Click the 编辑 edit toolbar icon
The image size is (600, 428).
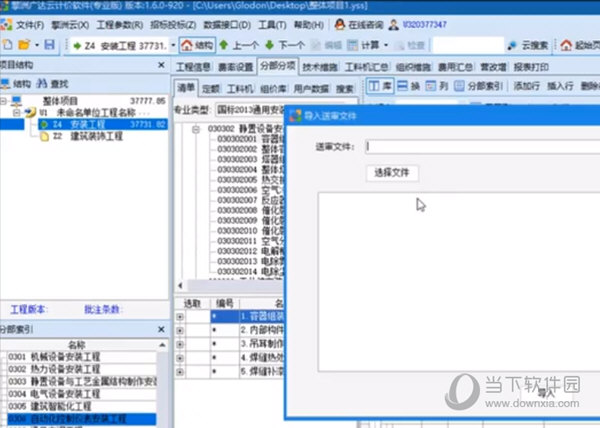coord(316,46)
